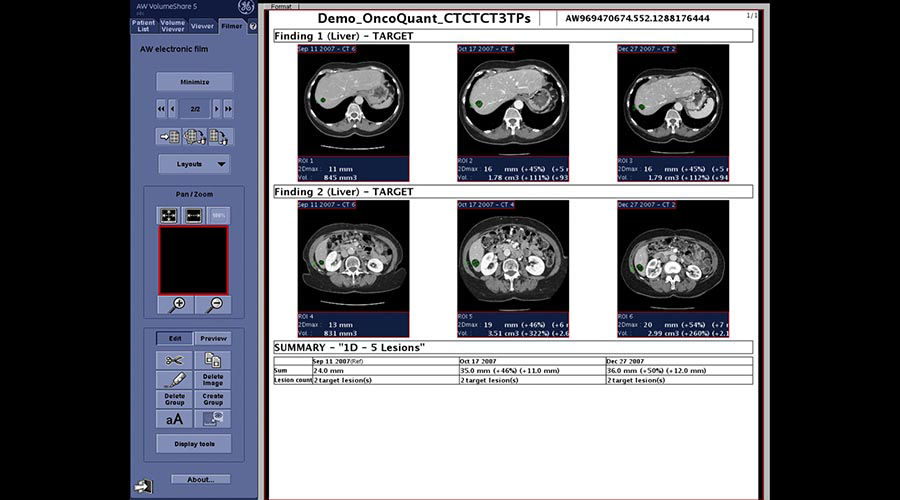This screenshot has width=900, height=500.
Task: Click the icon beside the aA tool
Action: pyautogui.click(x=212, y=419)
